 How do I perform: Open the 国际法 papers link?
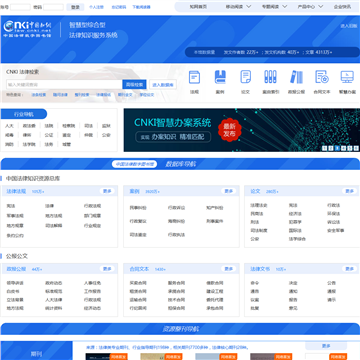tap(295, 230)
